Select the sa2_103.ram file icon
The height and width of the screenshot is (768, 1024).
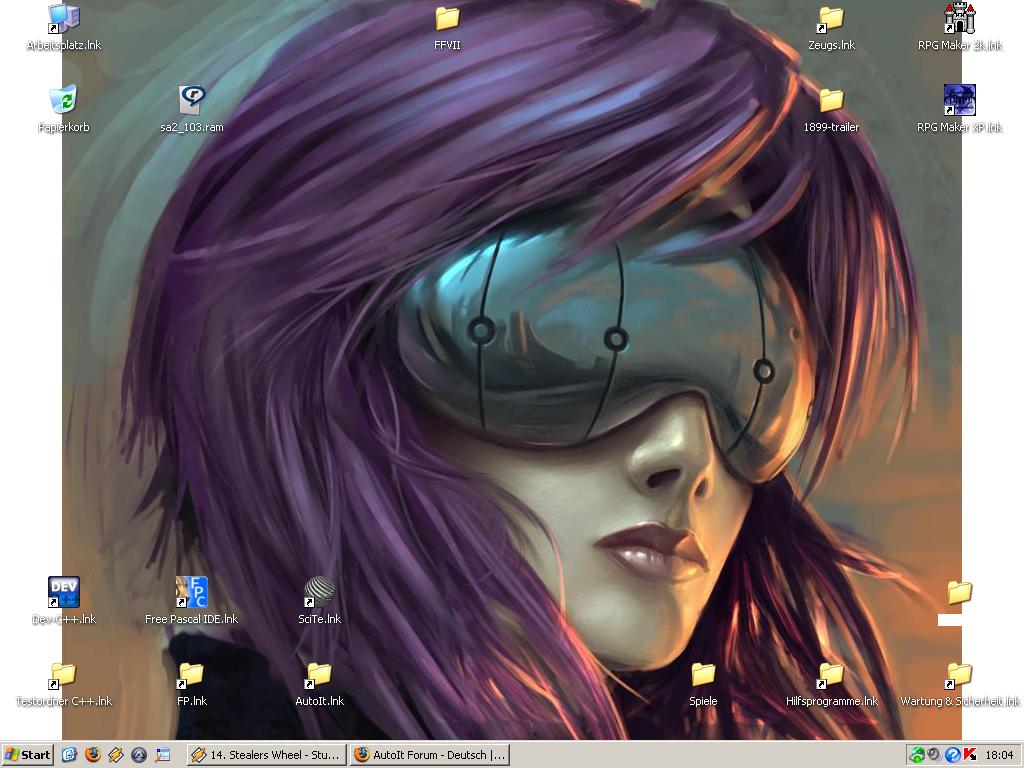coord(191,100)
